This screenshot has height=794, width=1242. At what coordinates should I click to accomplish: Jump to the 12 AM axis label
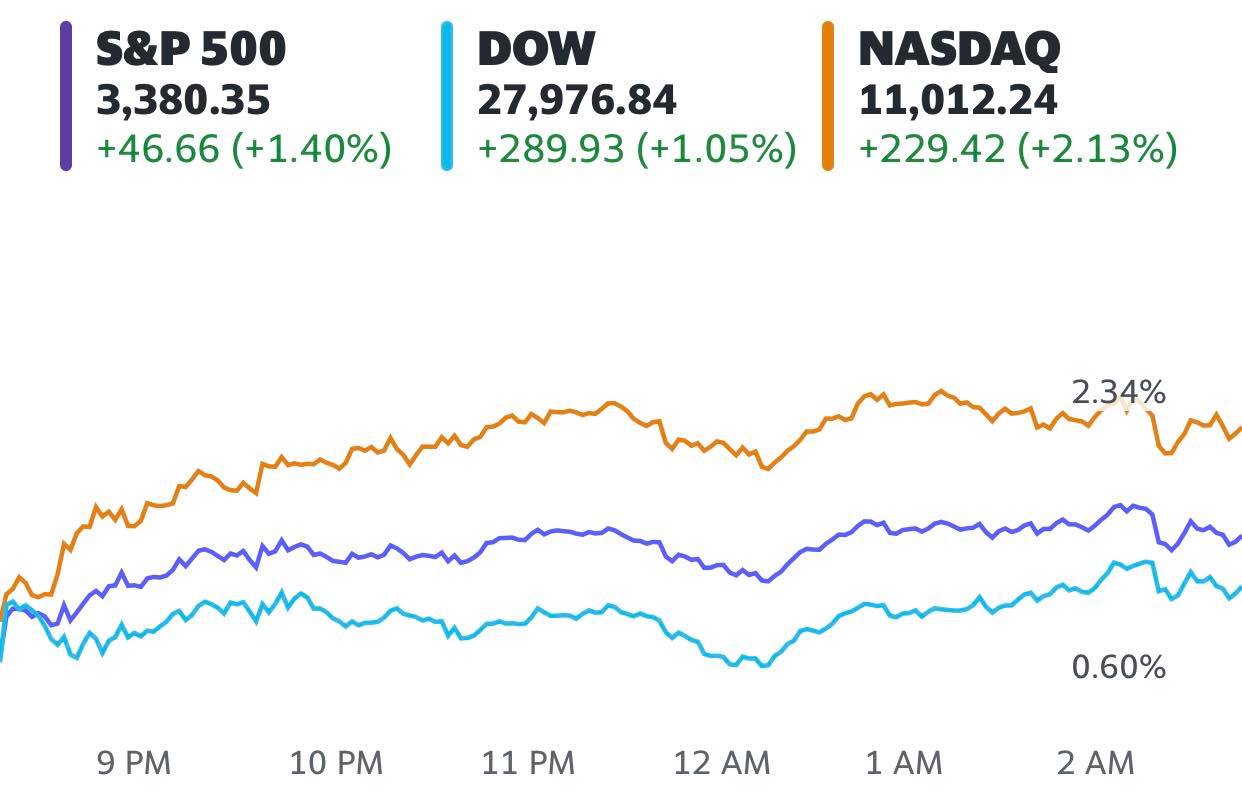point(722,764)
